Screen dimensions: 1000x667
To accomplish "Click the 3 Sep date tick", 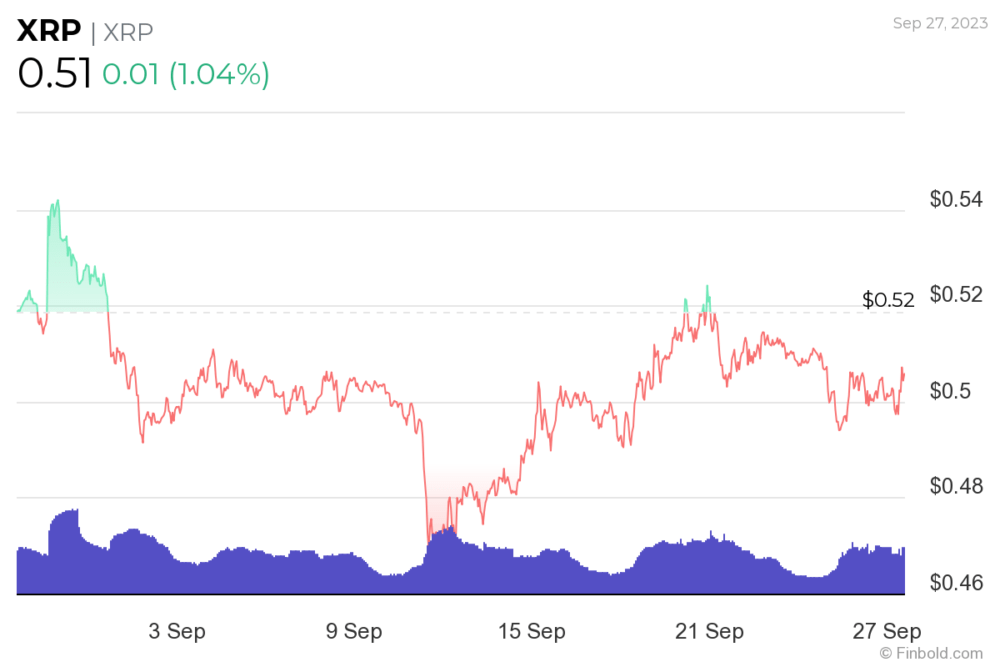I will tap(177, 631).
